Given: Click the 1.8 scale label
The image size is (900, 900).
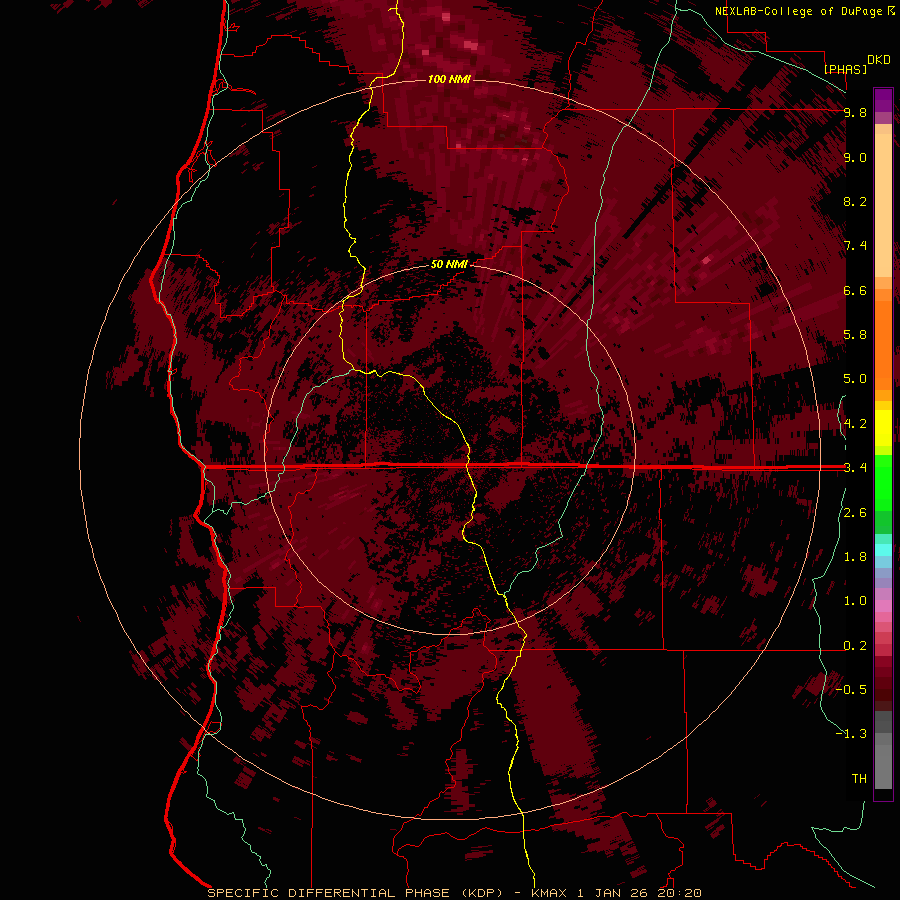Looking at the screenshot, I should click(x=855, y=557).
